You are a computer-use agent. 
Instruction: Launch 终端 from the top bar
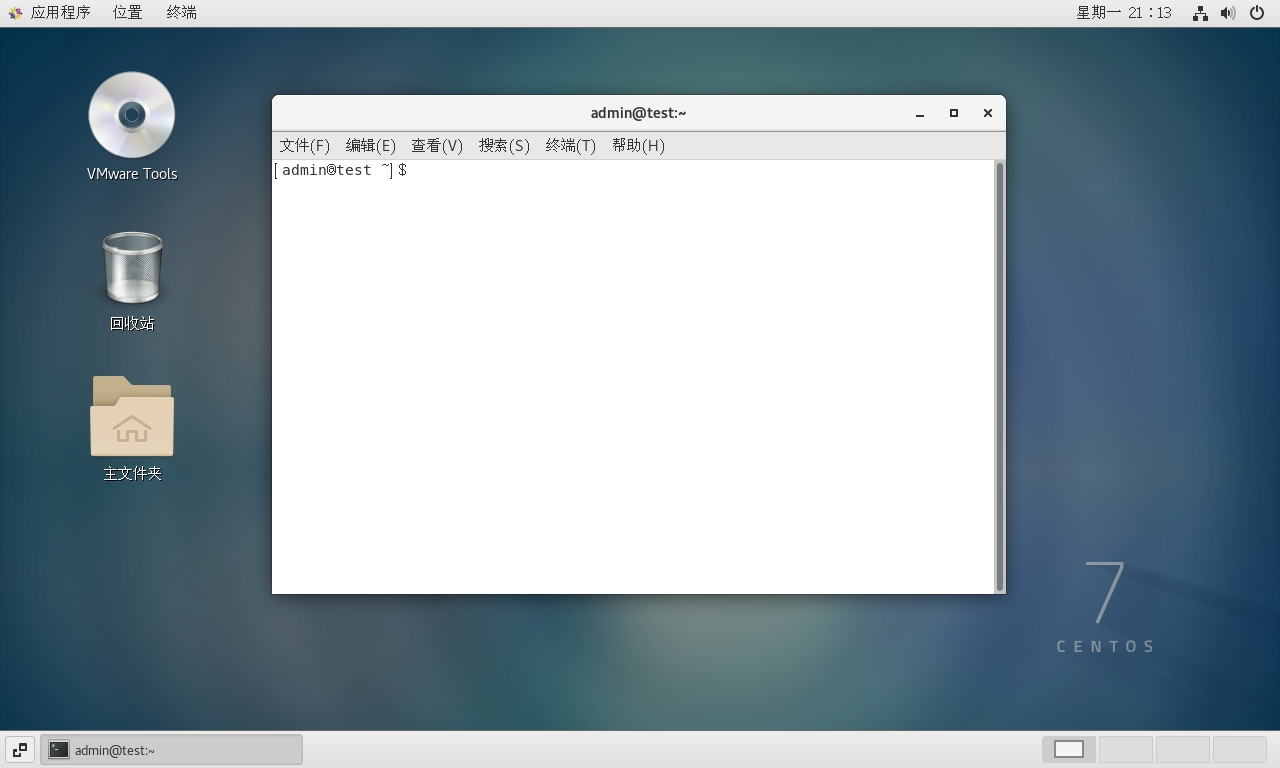point(181,13)
